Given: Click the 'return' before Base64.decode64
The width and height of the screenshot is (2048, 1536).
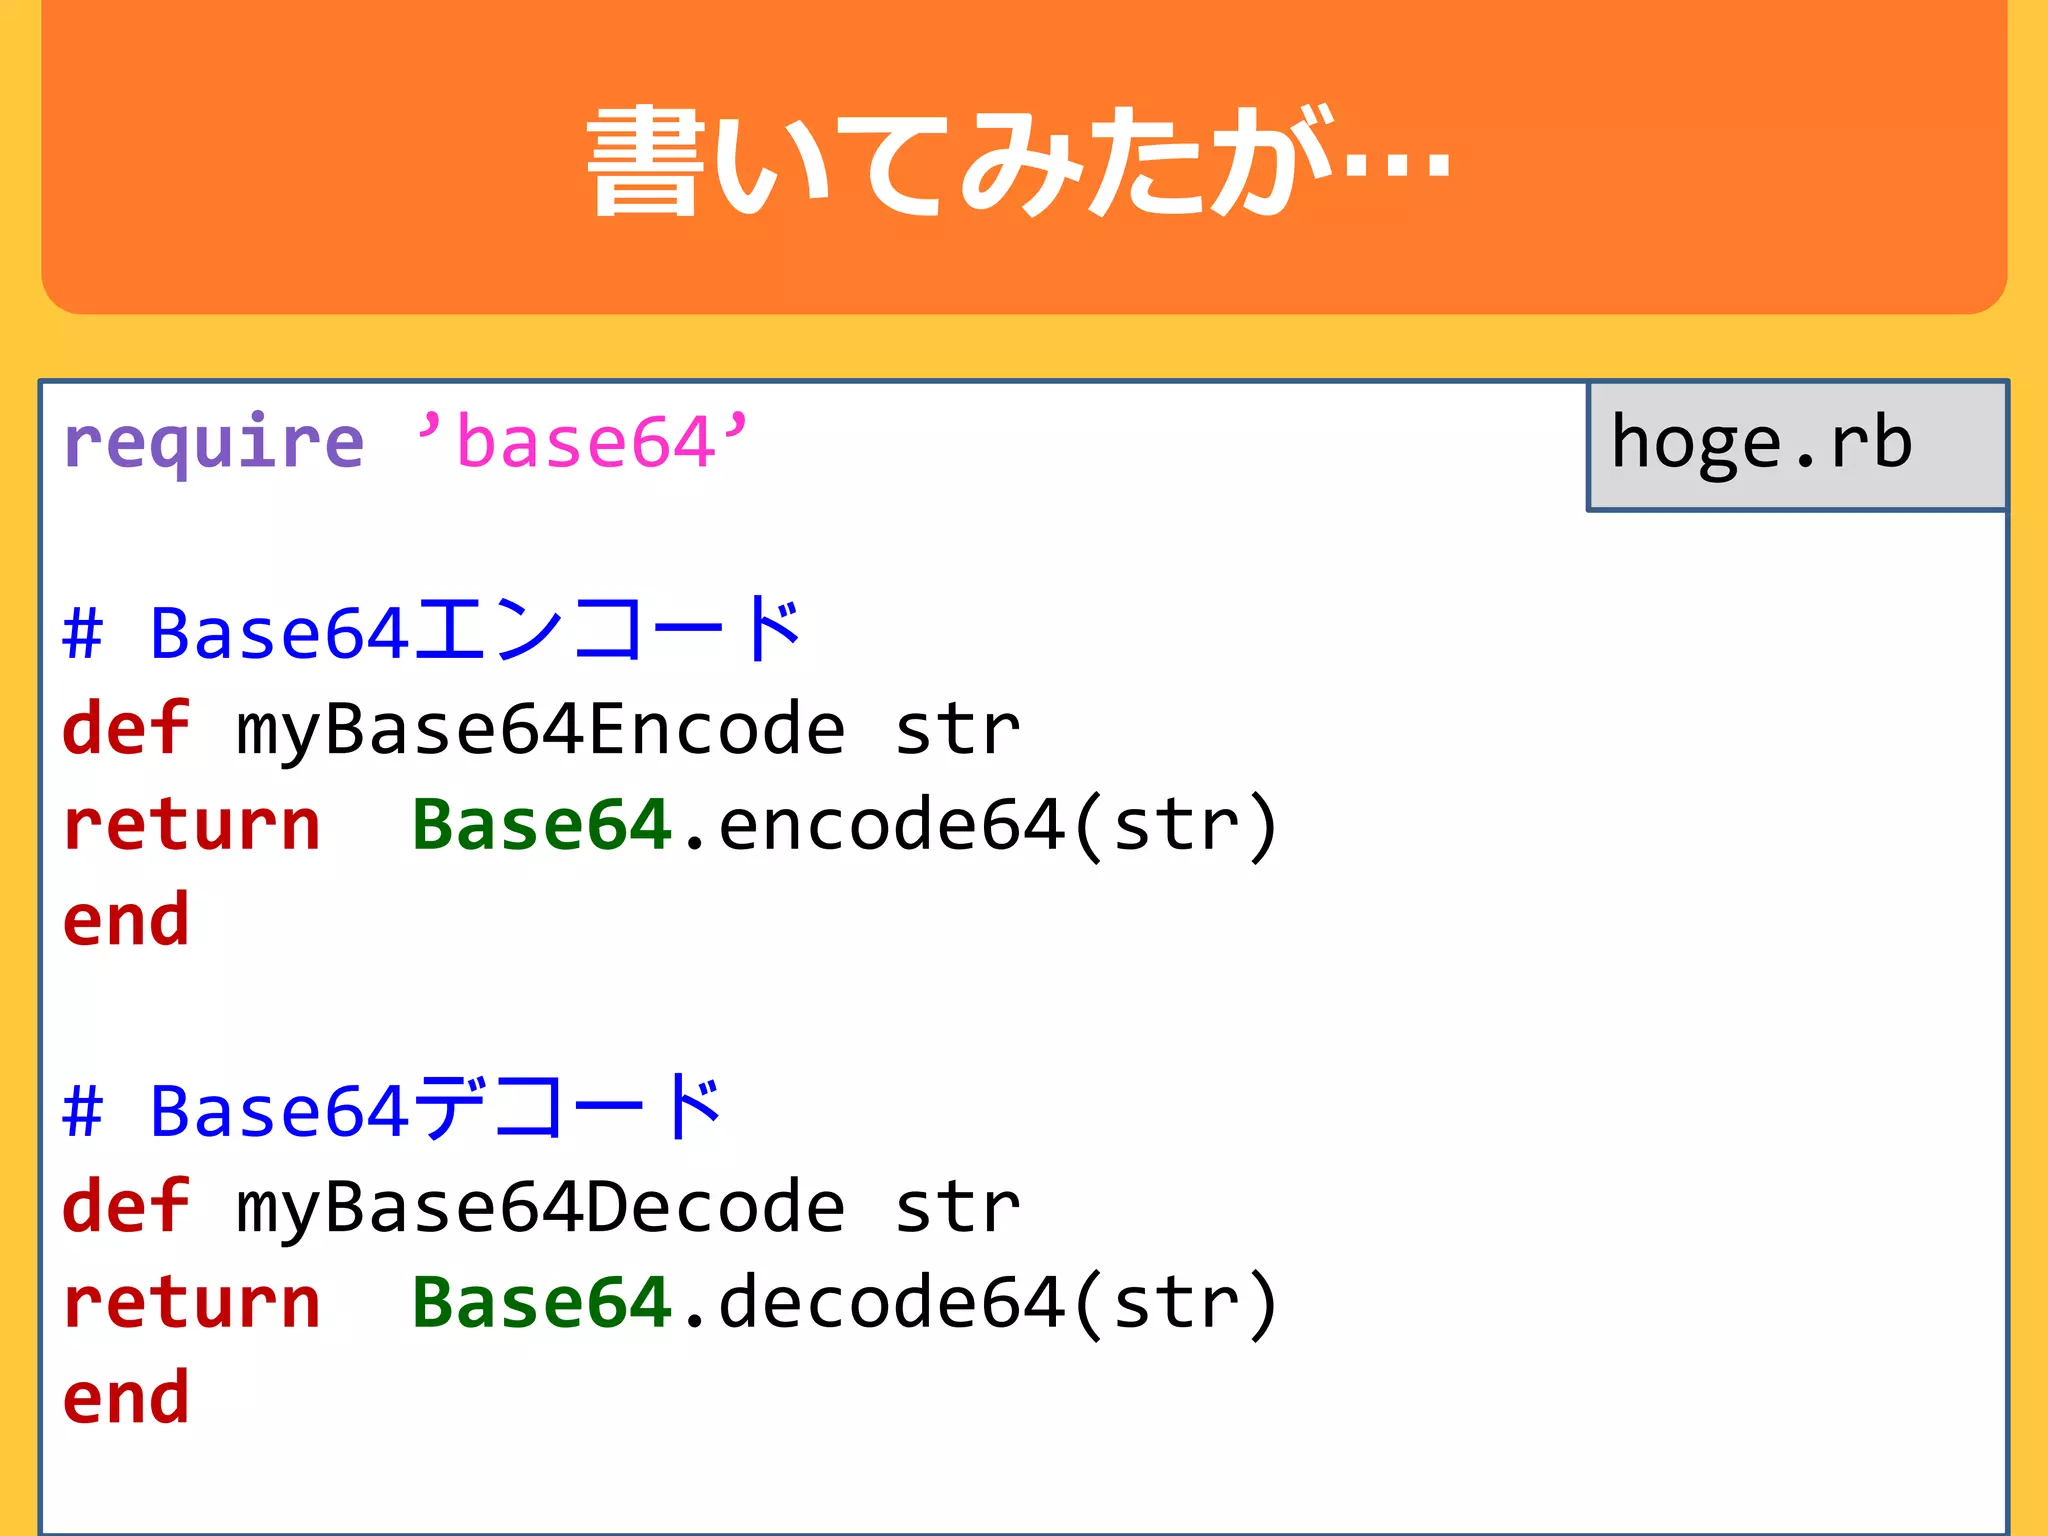Looking at the screenshot, I should pyautogui.click(x=191, y=1303).
